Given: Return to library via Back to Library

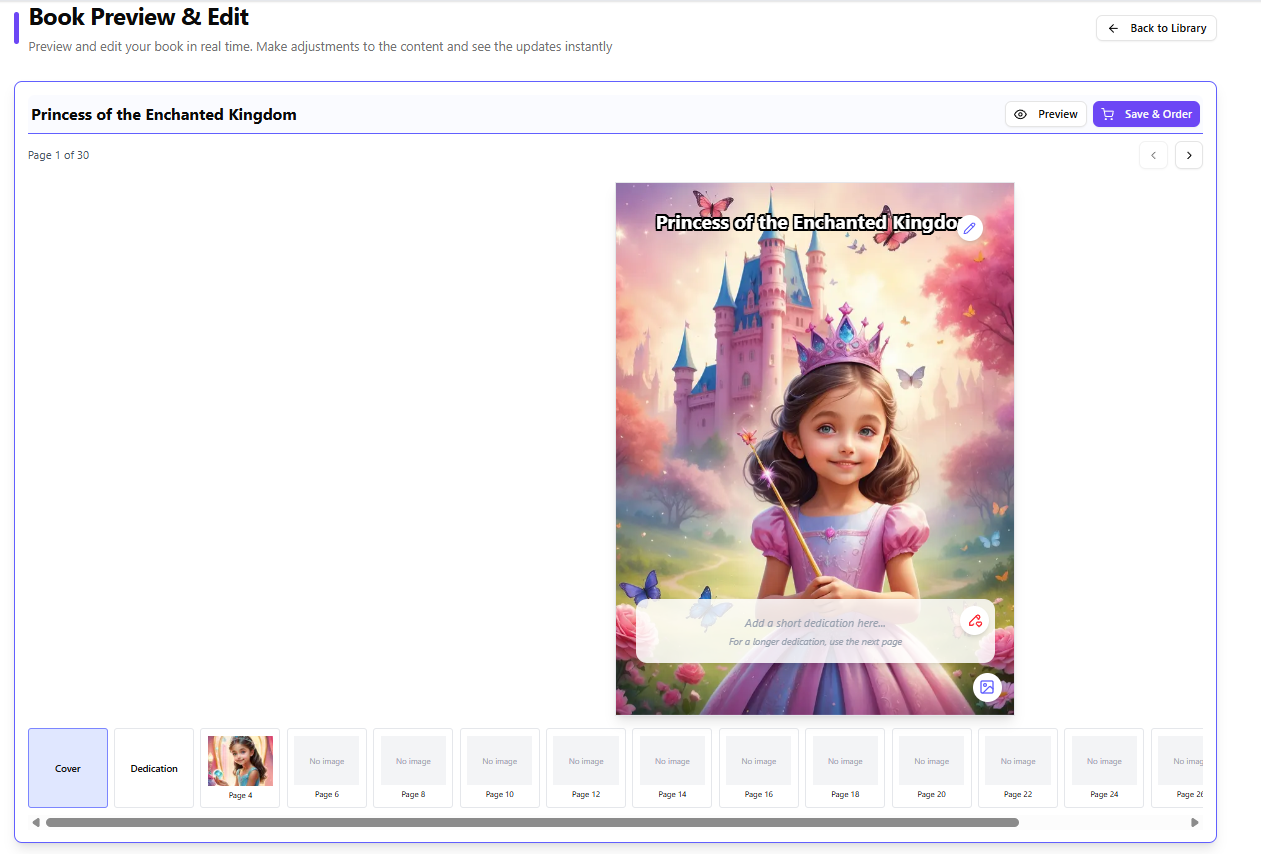Looking at the screenshot, I should pyautogui.click(x=1156, y=27).
